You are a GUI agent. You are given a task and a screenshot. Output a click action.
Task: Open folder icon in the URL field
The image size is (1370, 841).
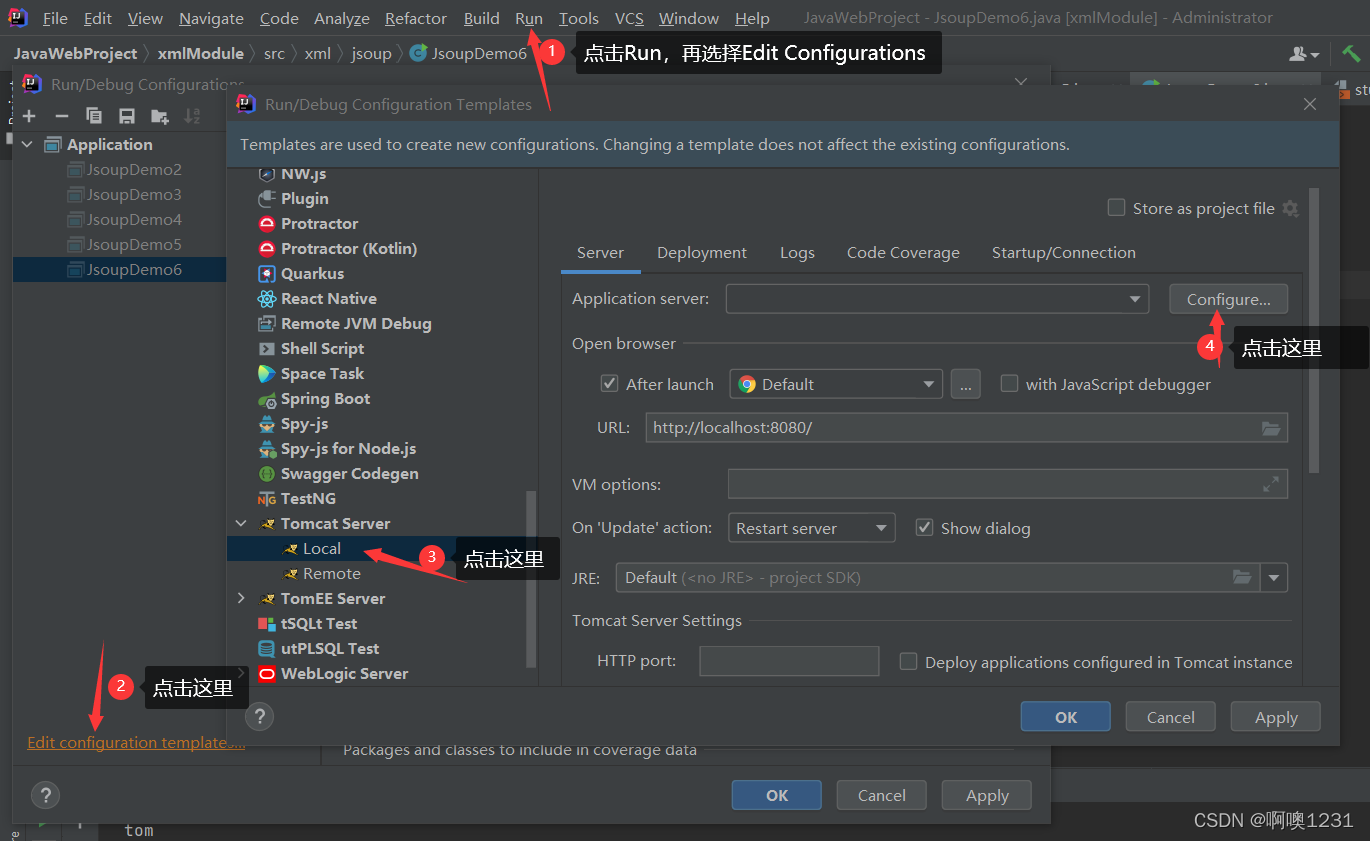pyautogui.click(x=1270, y=428)
